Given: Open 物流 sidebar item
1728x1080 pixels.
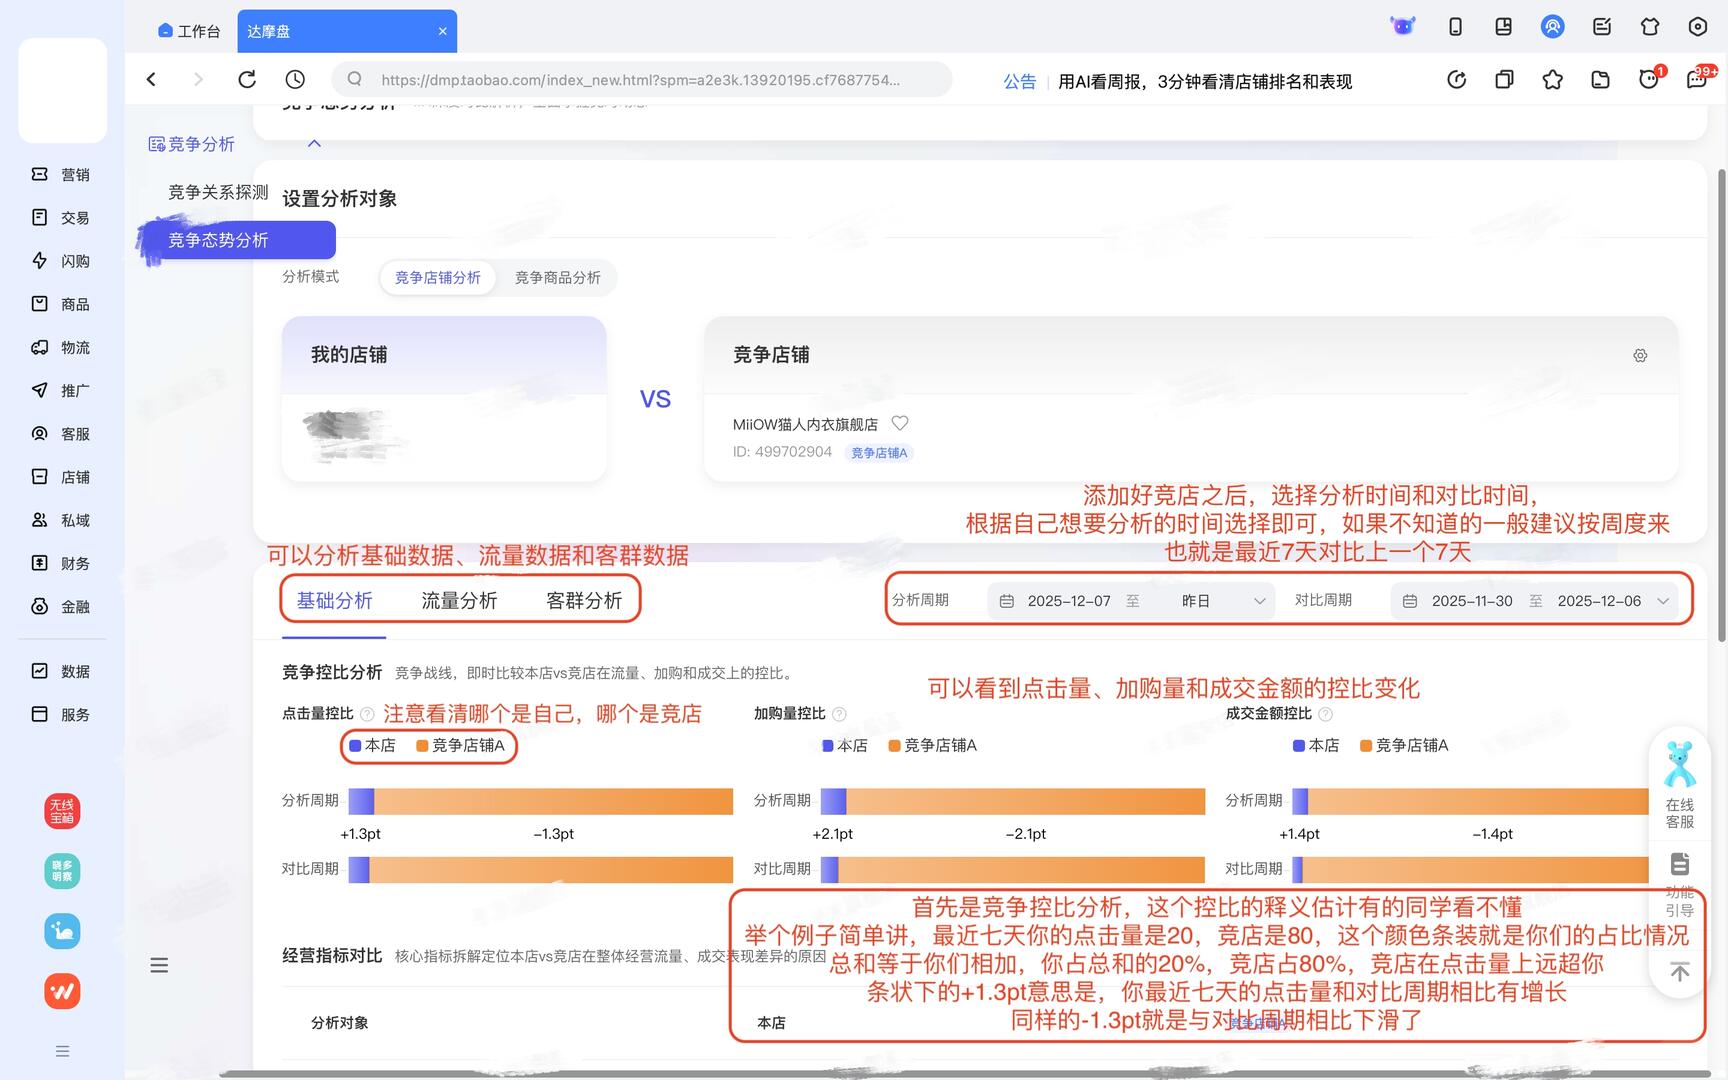Looking at the screenshot, I should click(x=61, y=347).
